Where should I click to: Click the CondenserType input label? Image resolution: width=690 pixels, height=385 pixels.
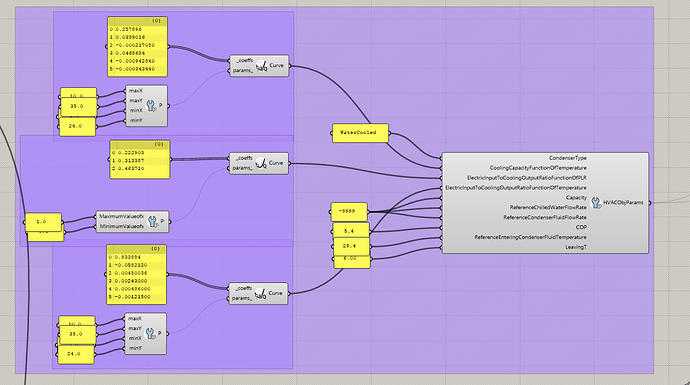[568, 158]
